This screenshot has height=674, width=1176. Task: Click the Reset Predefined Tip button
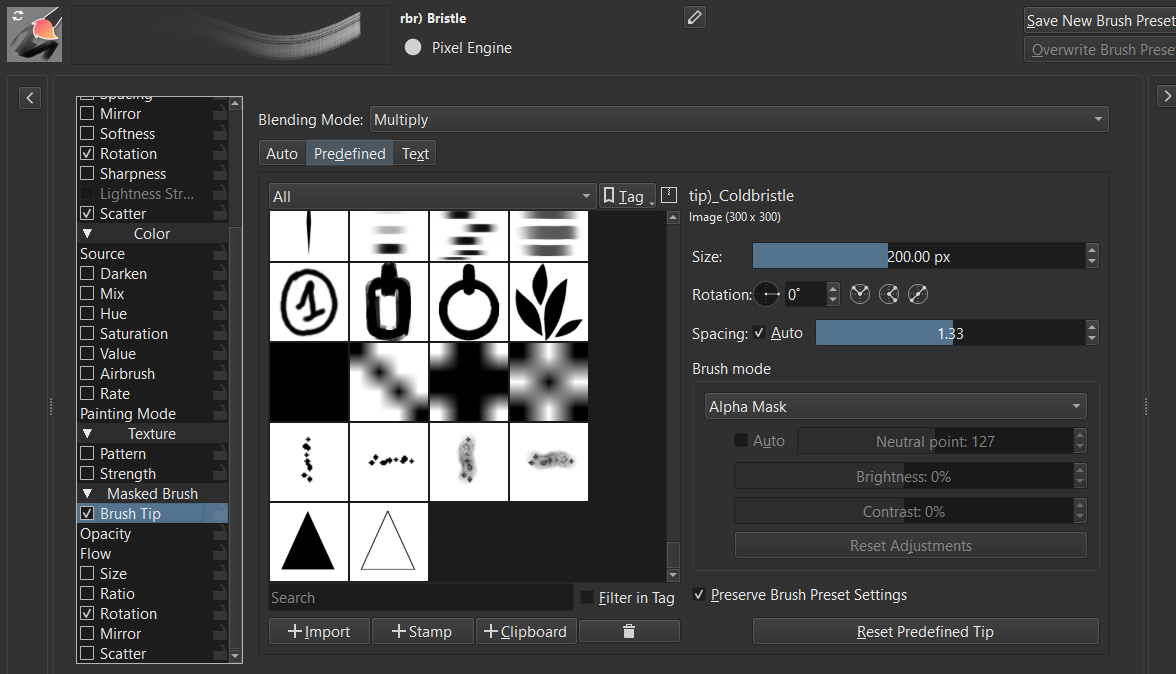(925, 631)
